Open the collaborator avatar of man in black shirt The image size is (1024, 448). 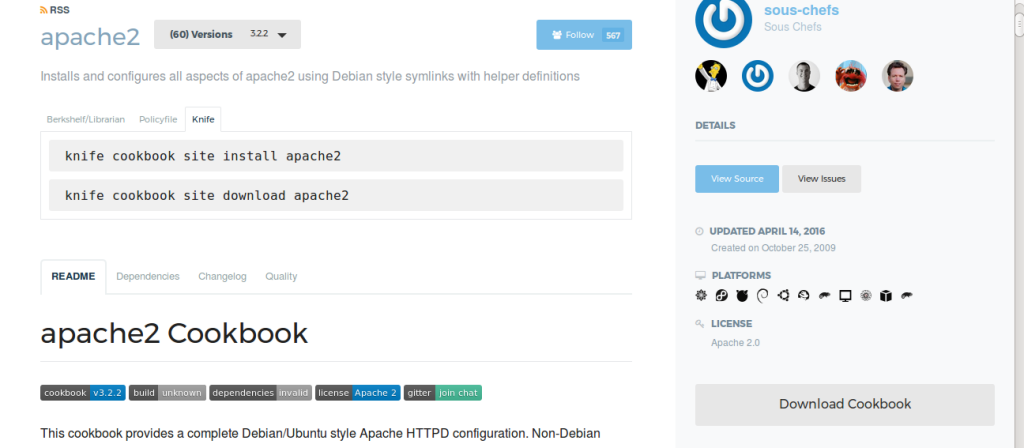tap(804, 76)
